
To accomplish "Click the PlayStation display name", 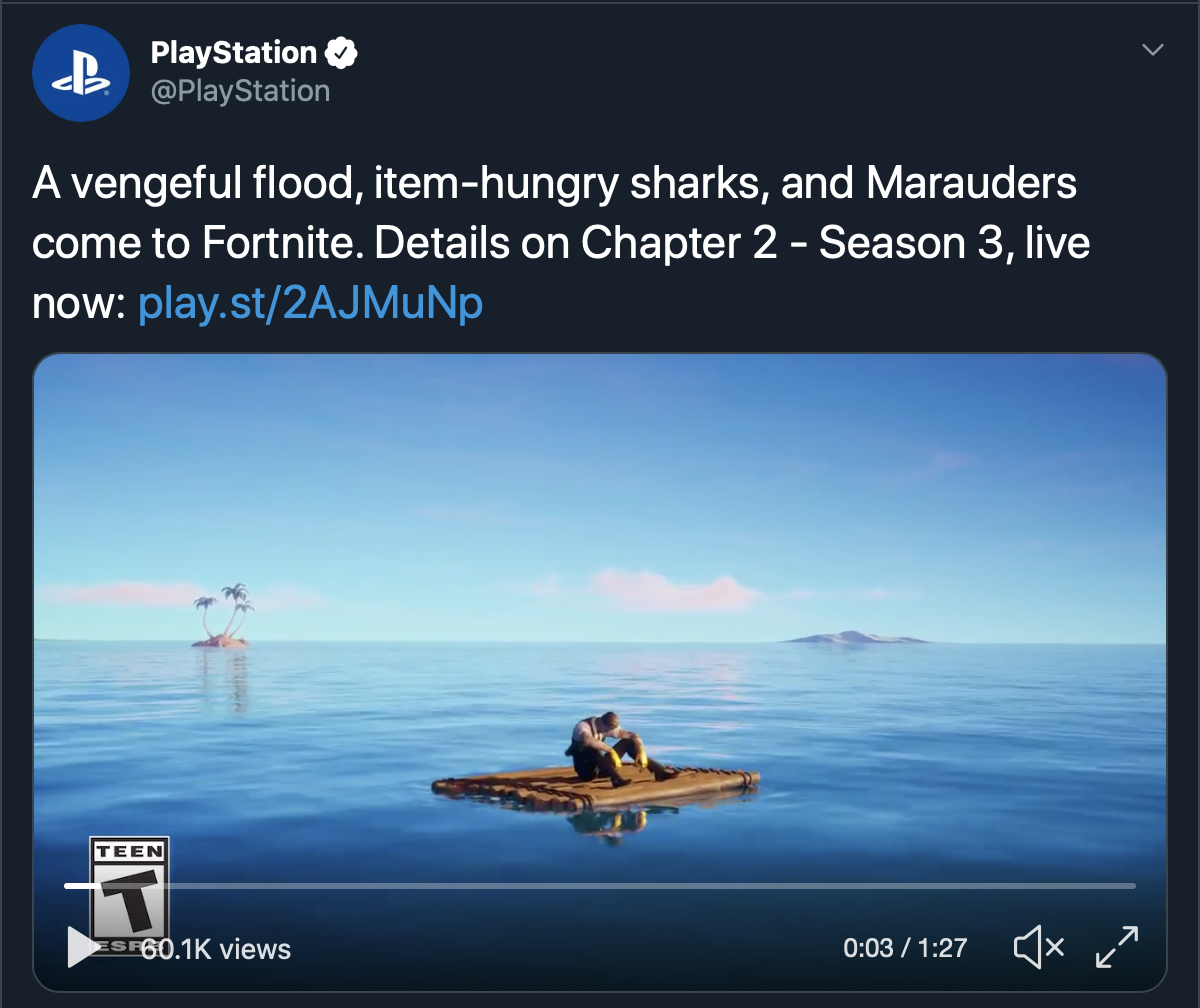I will click(x=234, y=53).
